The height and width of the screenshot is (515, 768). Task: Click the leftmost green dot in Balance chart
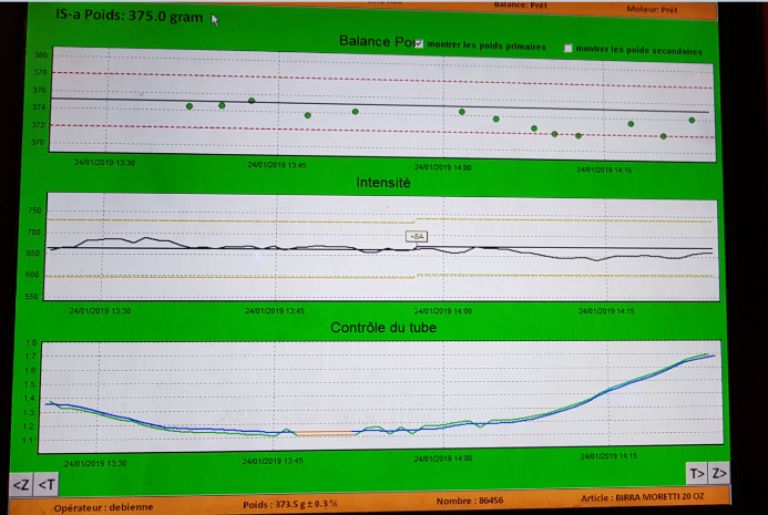coord(190,106)
